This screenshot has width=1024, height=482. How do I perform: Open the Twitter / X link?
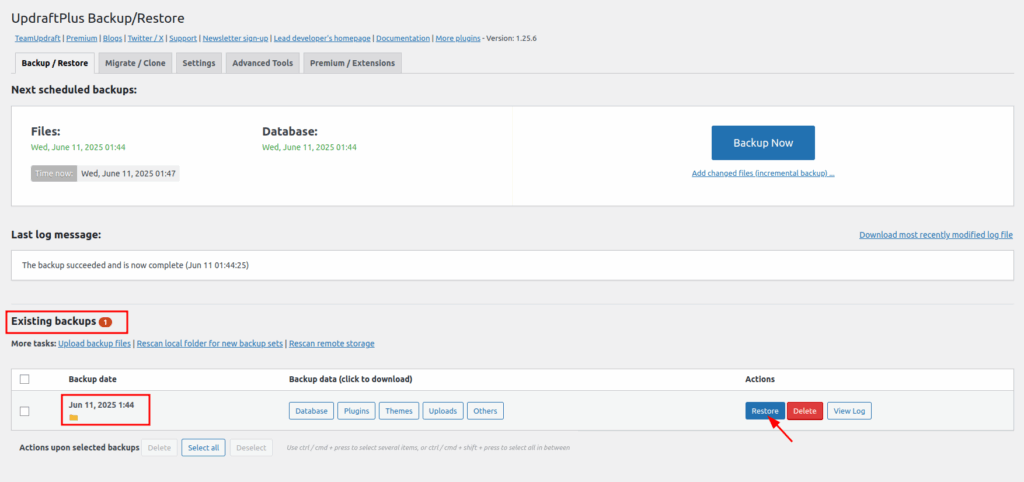146,39
